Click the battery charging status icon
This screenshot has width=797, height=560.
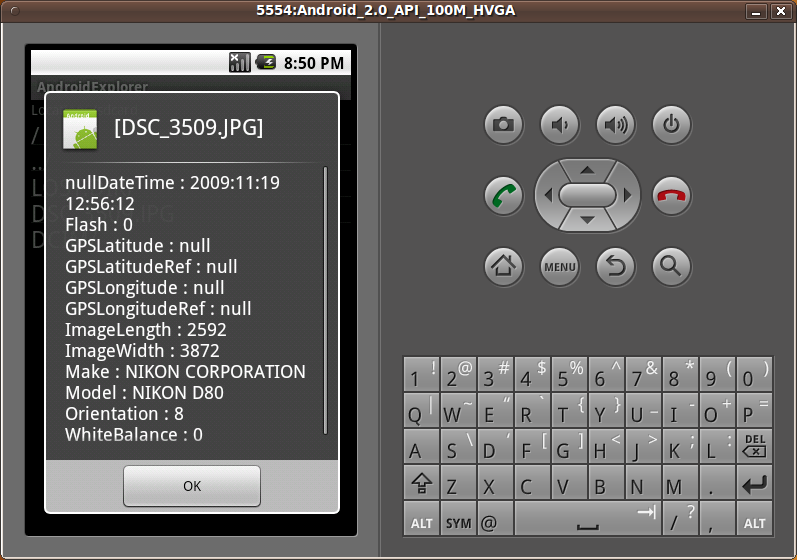266,63
